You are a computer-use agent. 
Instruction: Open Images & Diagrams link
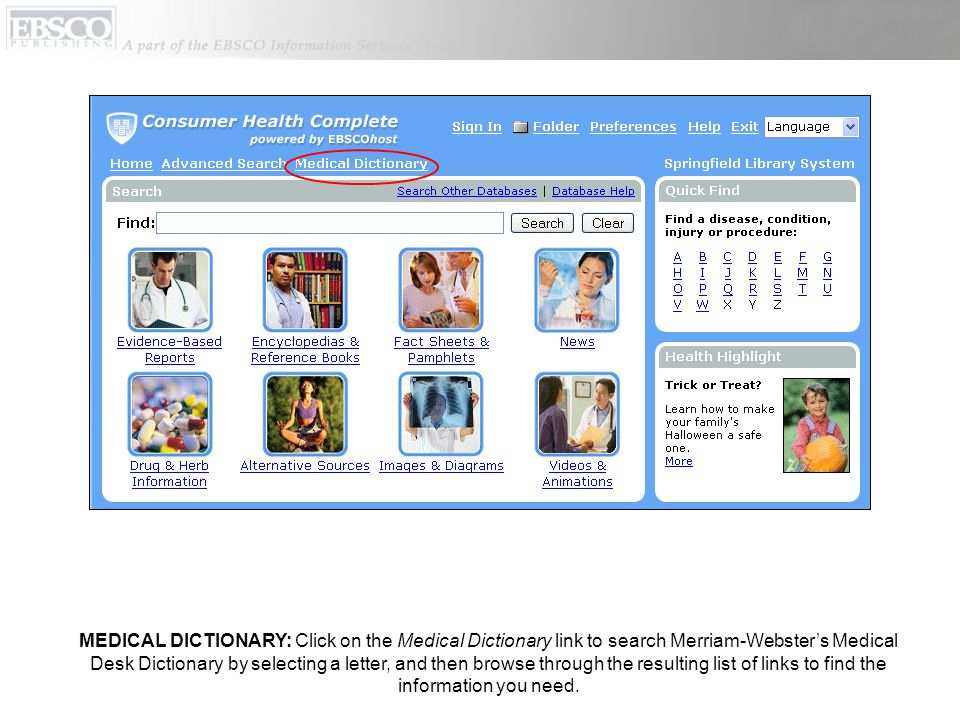pyautogui.click(x=441, y=466)
